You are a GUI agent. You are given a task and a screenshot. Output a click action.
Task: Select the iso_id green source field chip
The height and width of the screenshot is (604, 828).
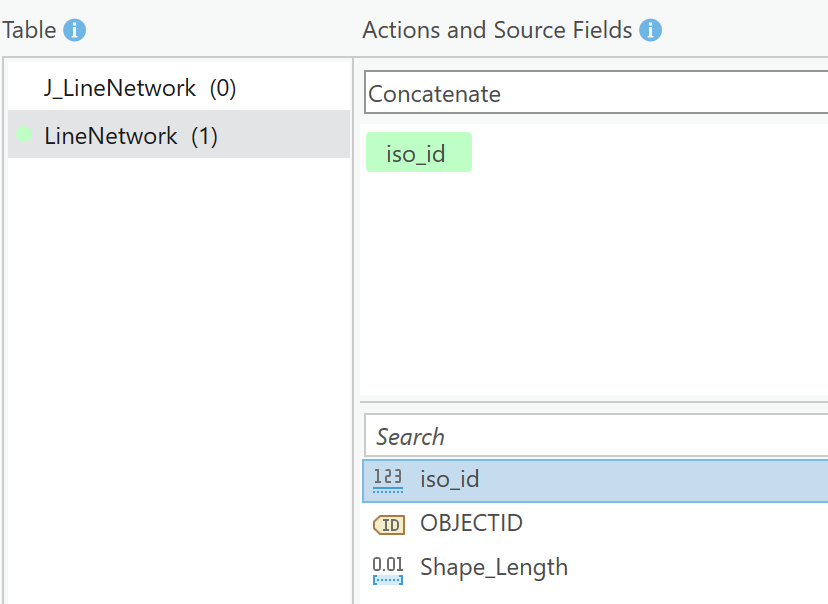click(419, 152)
